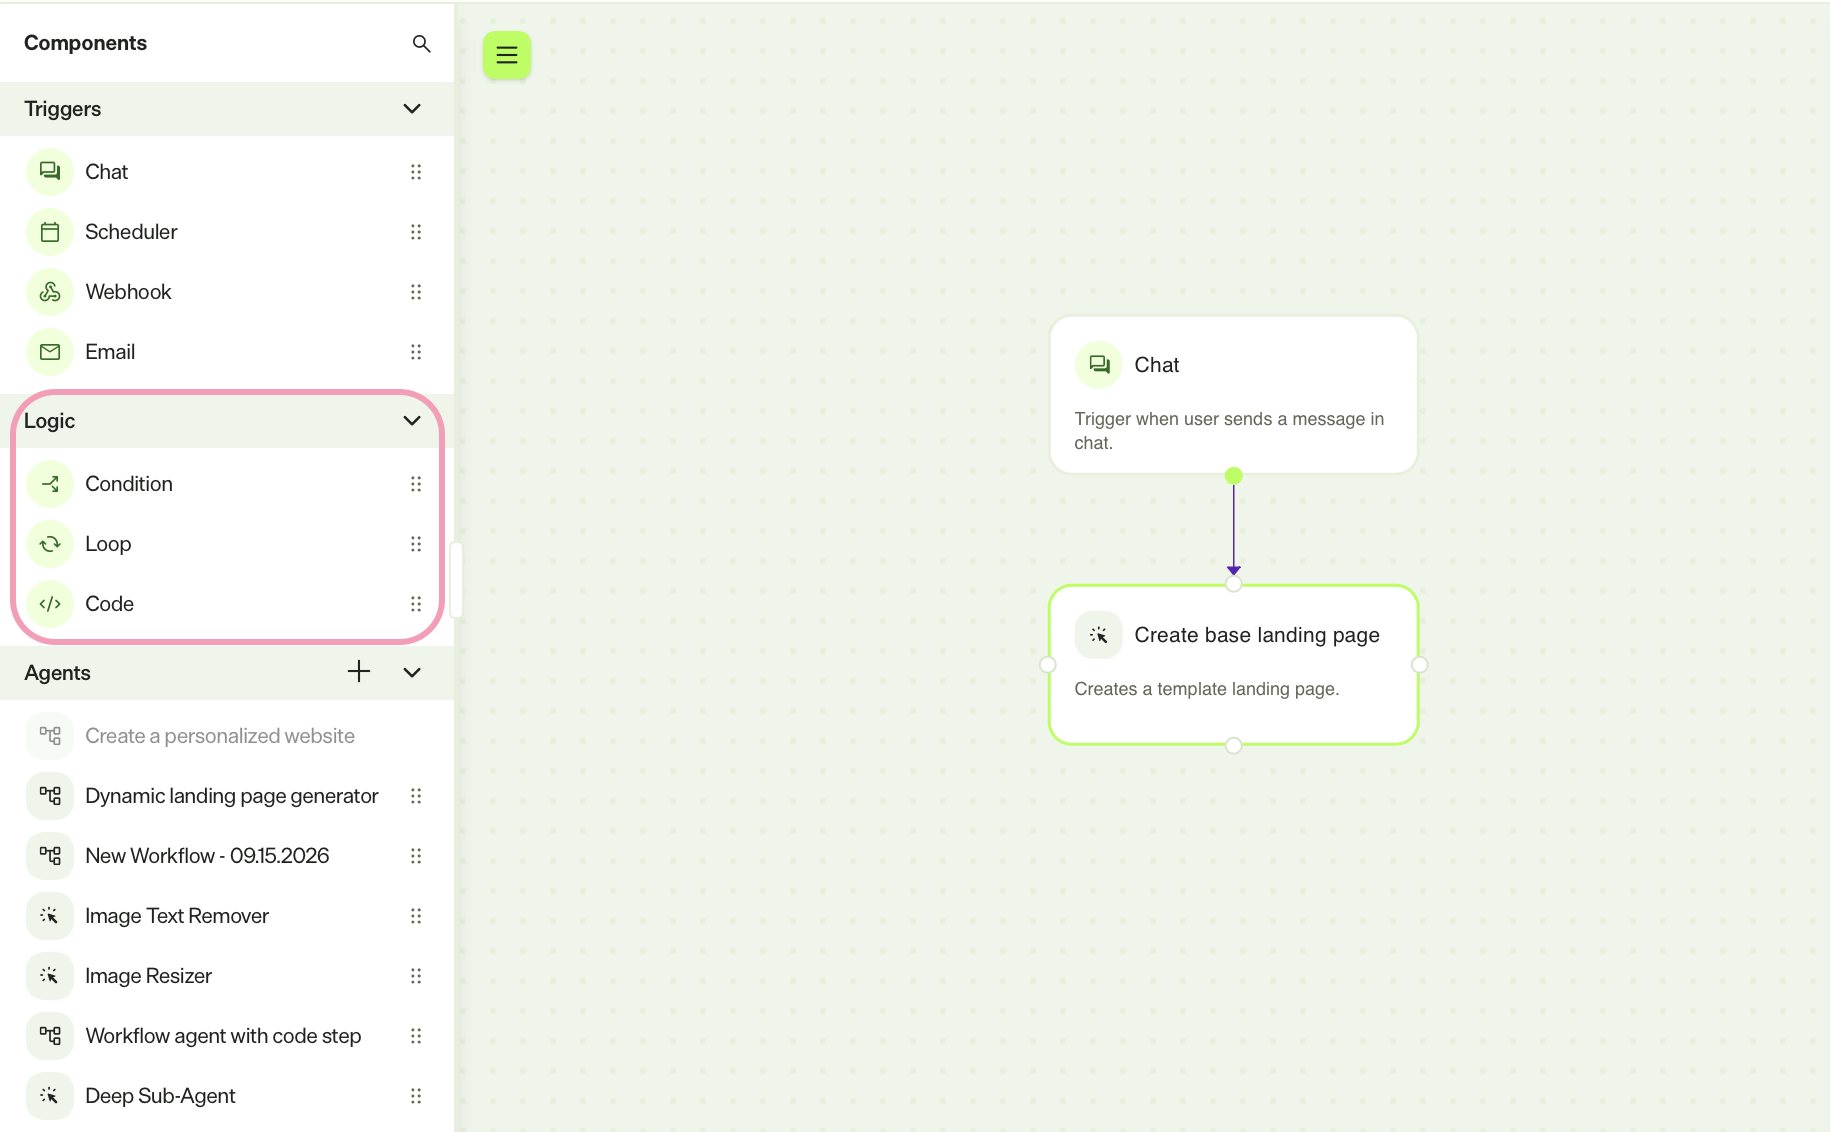The width and height of the screenshot is (1830, 1132).
Task: Click the Image Resizer agent icon
Action: (50, 976)
